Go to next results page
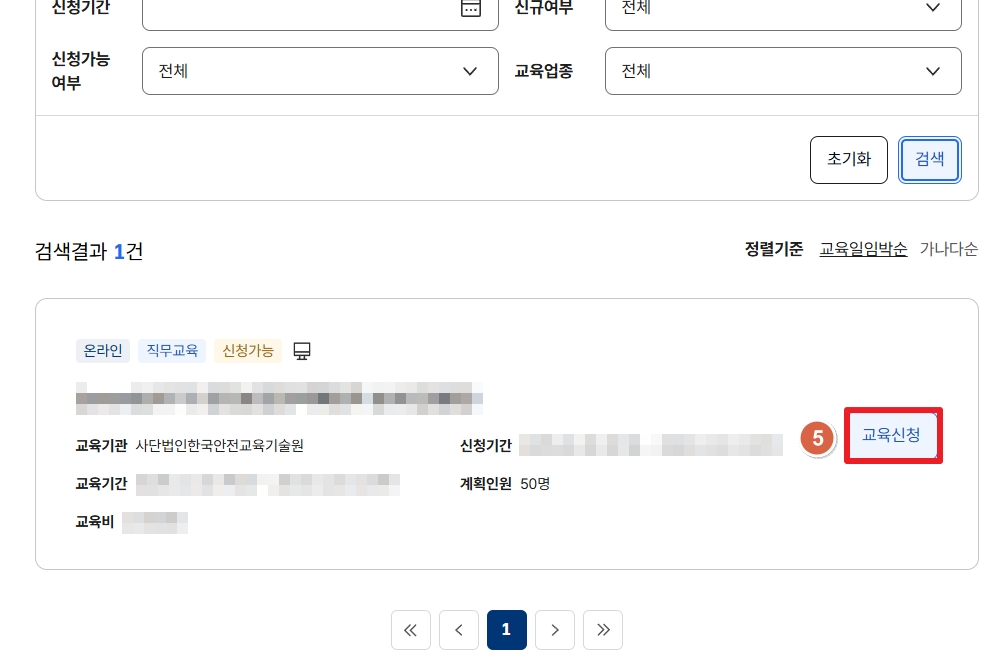Screen dimensions: 987x657 tap(554, 629)
